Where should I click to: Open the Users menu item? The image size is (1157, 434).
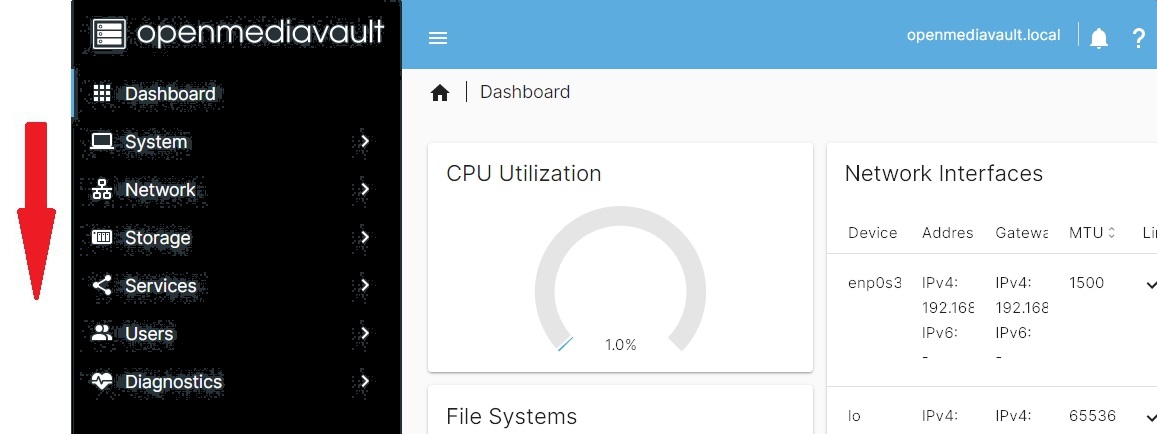[149, 334]
